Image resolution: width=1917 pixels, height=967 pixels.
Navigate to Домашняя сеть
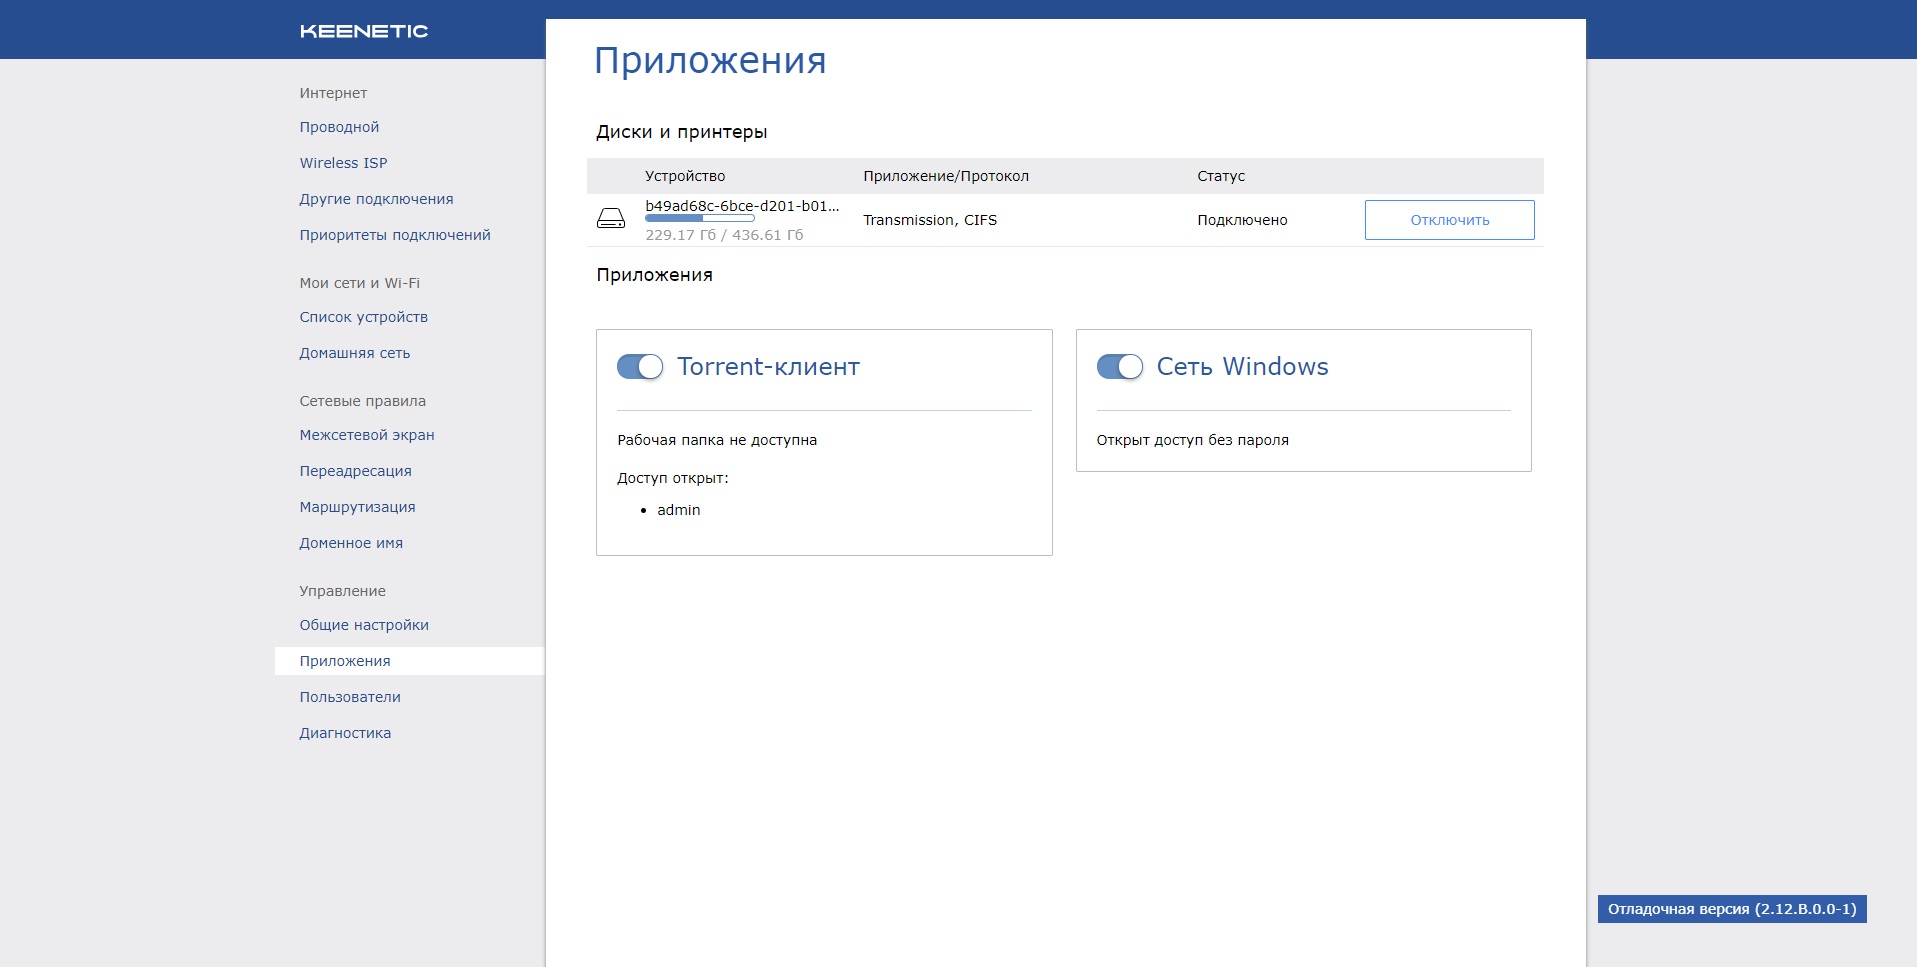pyautogui.click(x=355, y=353)
